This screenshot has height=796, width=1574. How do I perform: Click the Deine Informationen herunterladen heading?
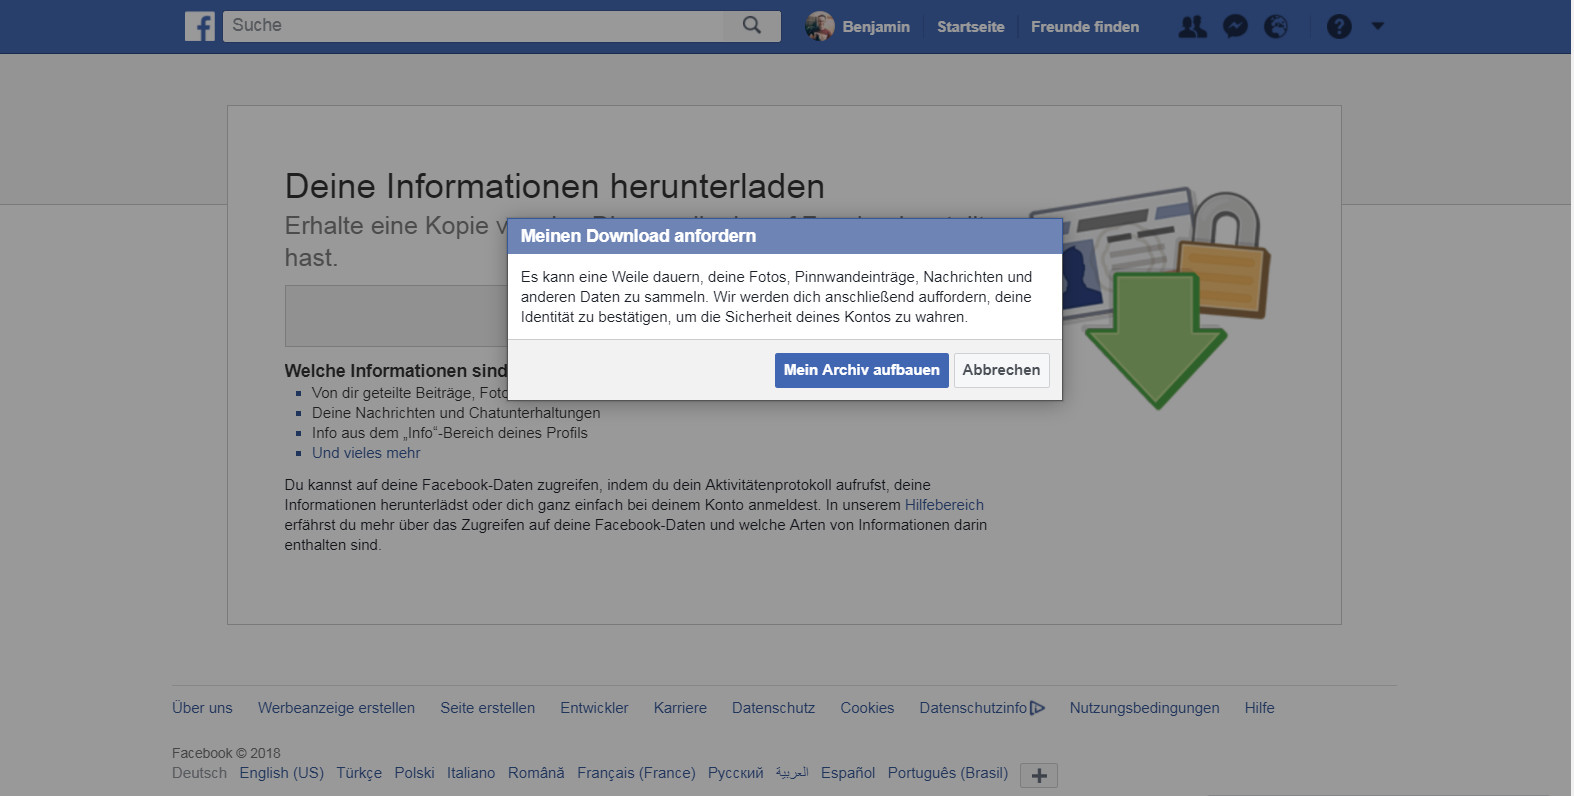(555, 187)
